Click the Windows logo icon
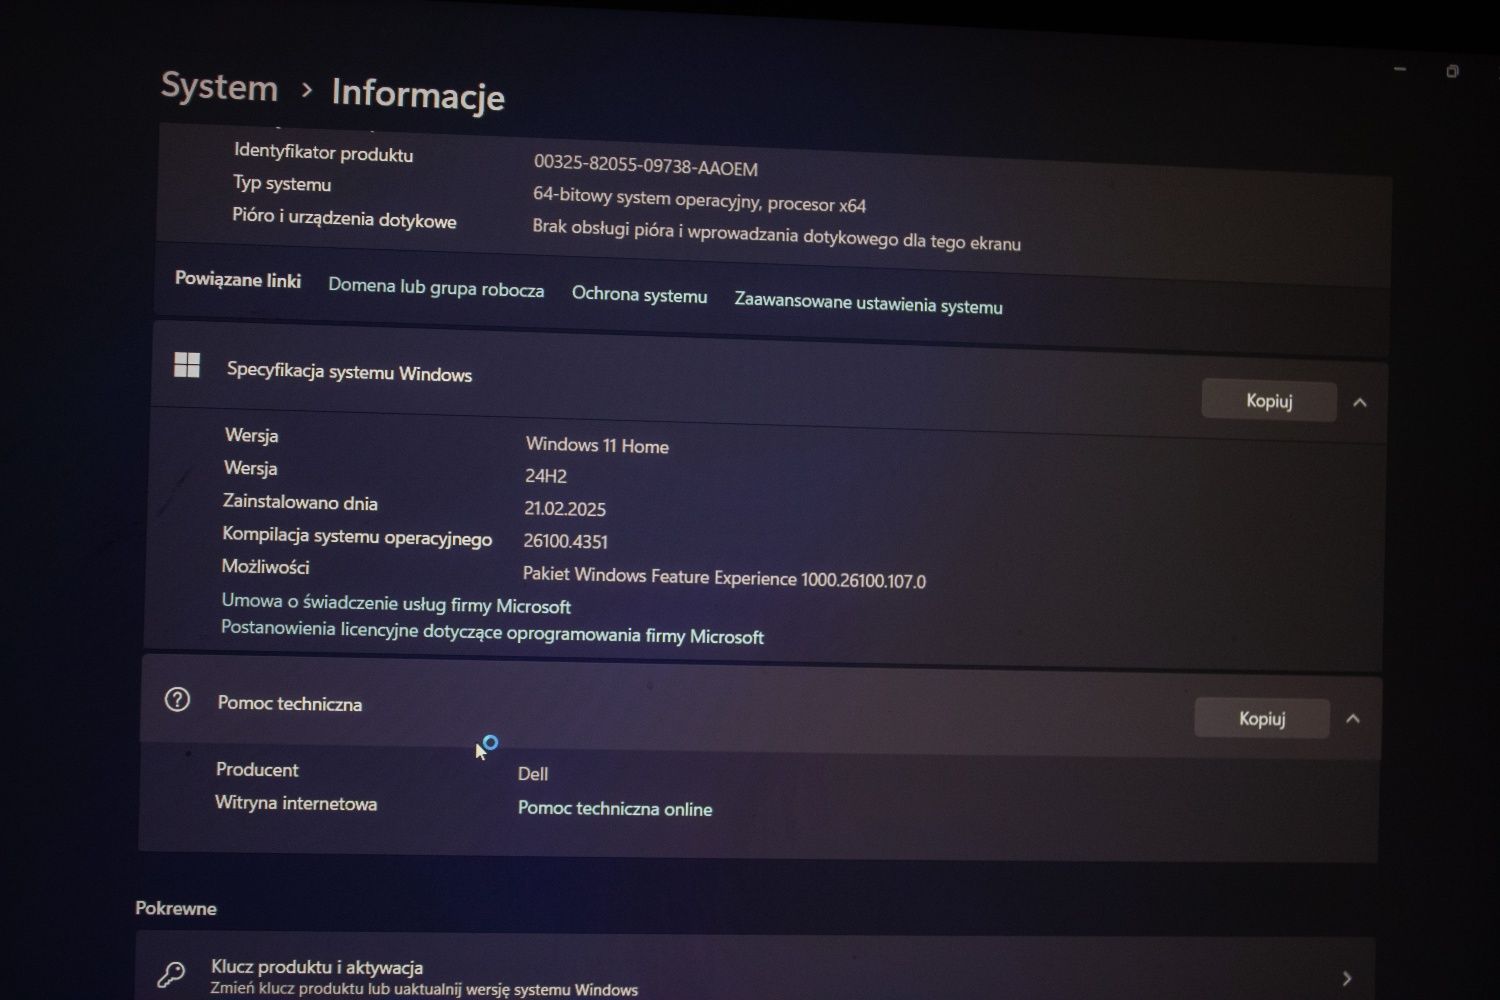 (x=187, y=365)
